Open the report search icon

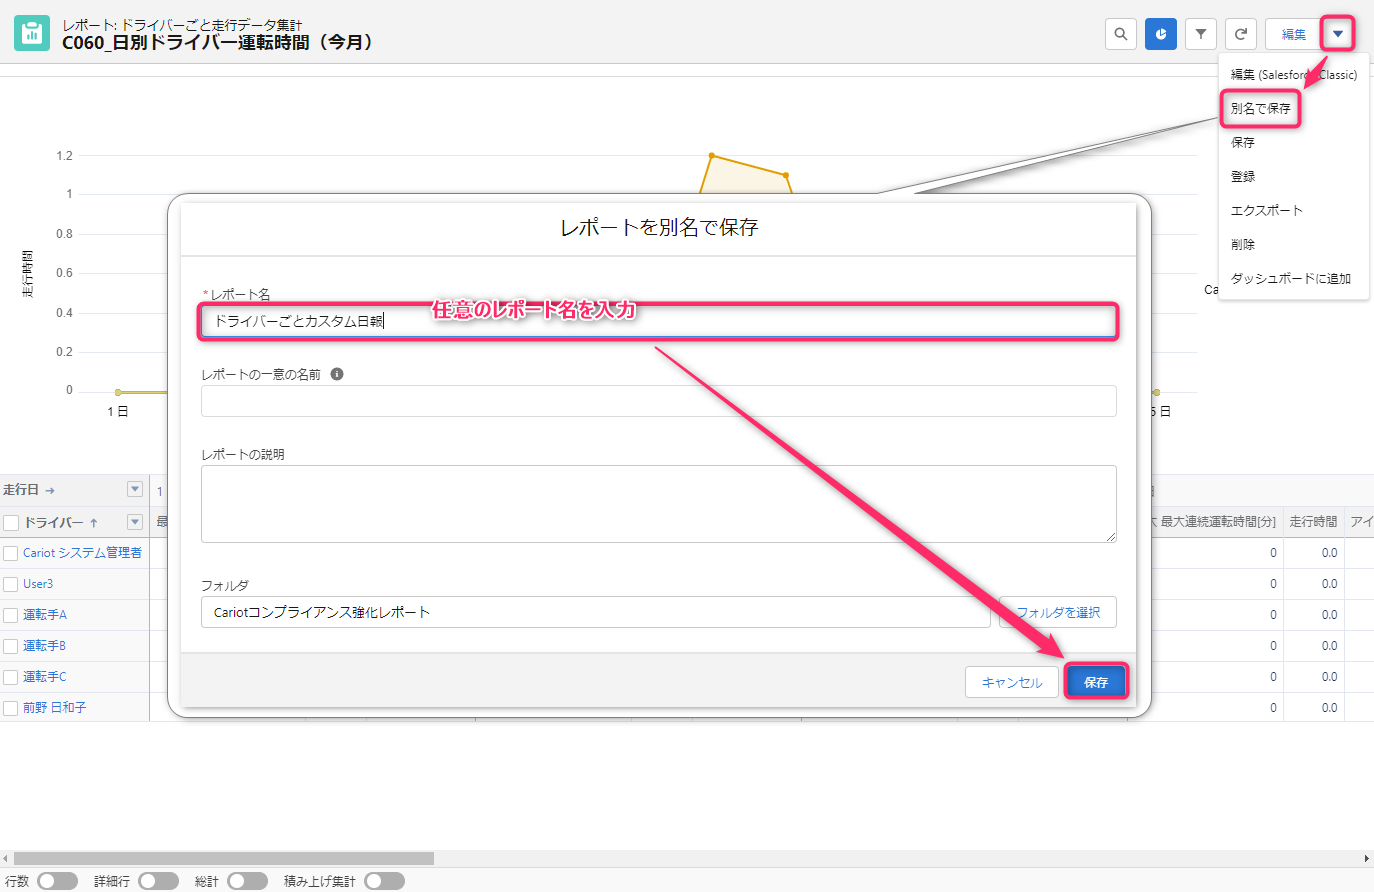[x=1120, y=34]
